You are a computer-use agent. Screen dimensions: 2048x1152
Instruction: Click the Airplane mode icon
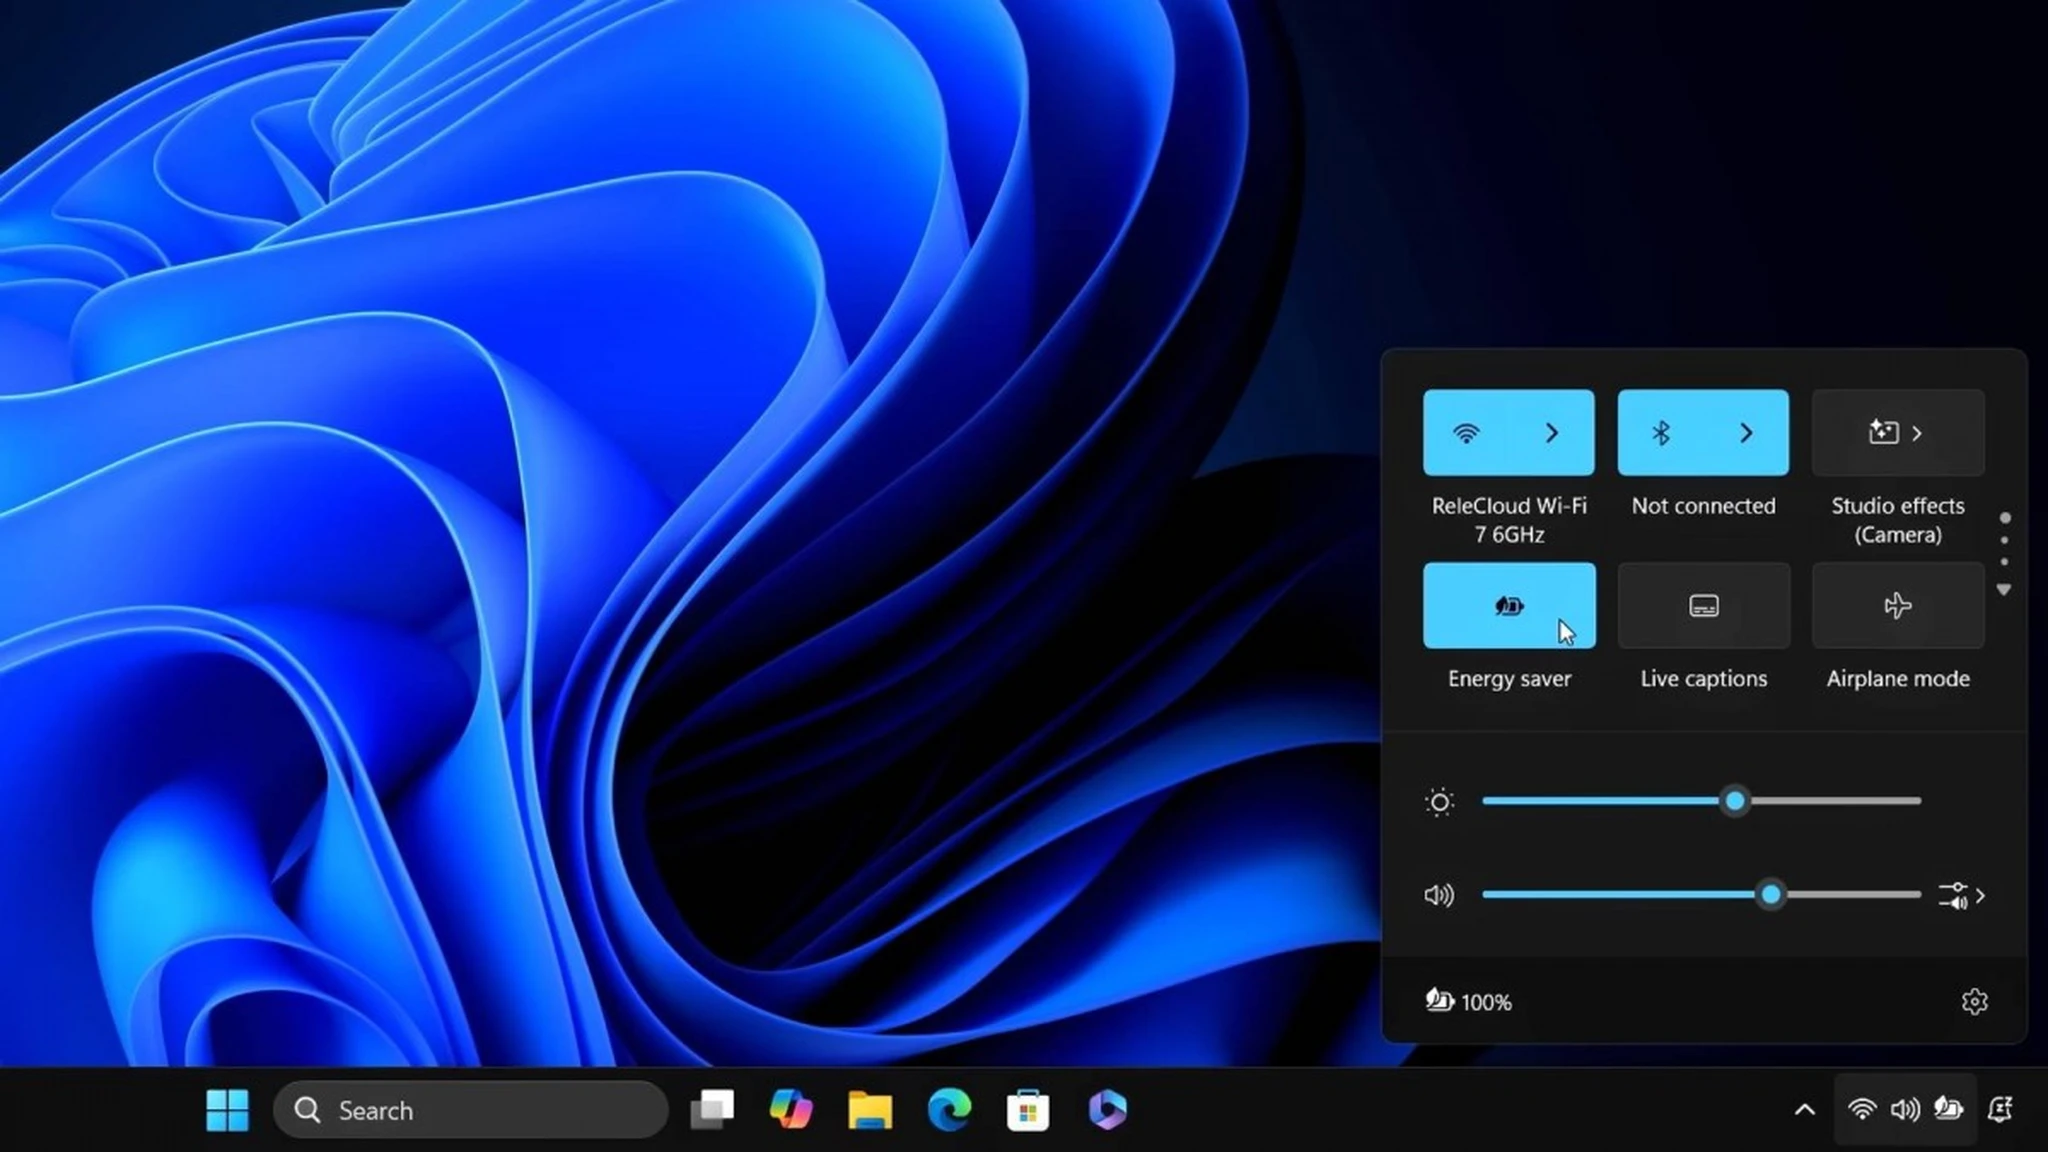click(1897, 605)
